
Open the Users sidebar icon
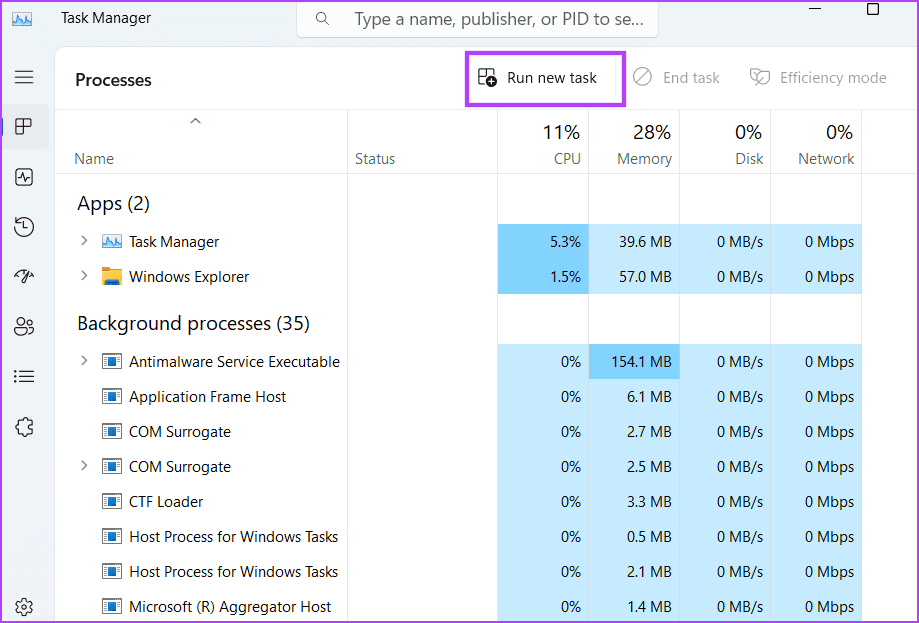24,326
